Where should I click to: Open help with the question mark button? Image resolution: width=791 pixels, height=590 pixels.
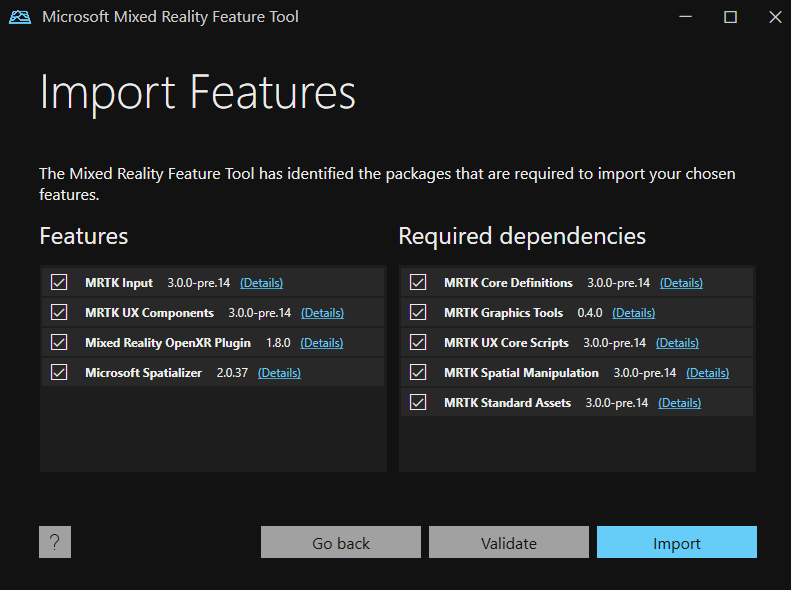pyautogui.click(x=55, y=542)
